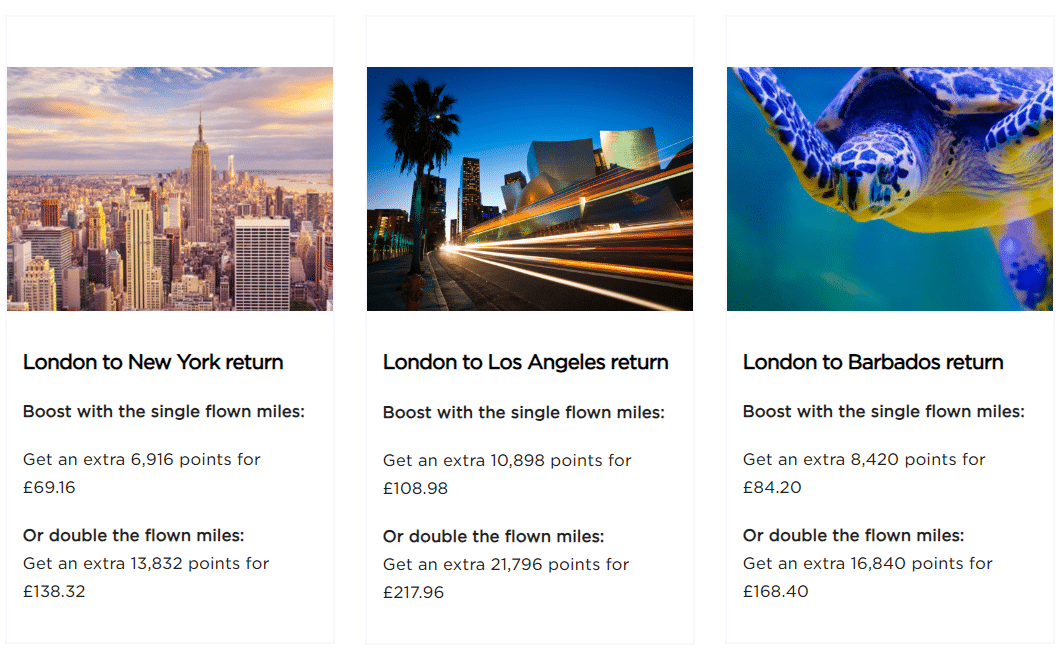Image resolution: width=1061 pixels, height=659 pixels.
Task: Click Los Angeles card's single flown miles heading
Action: (x=524, y=412)
